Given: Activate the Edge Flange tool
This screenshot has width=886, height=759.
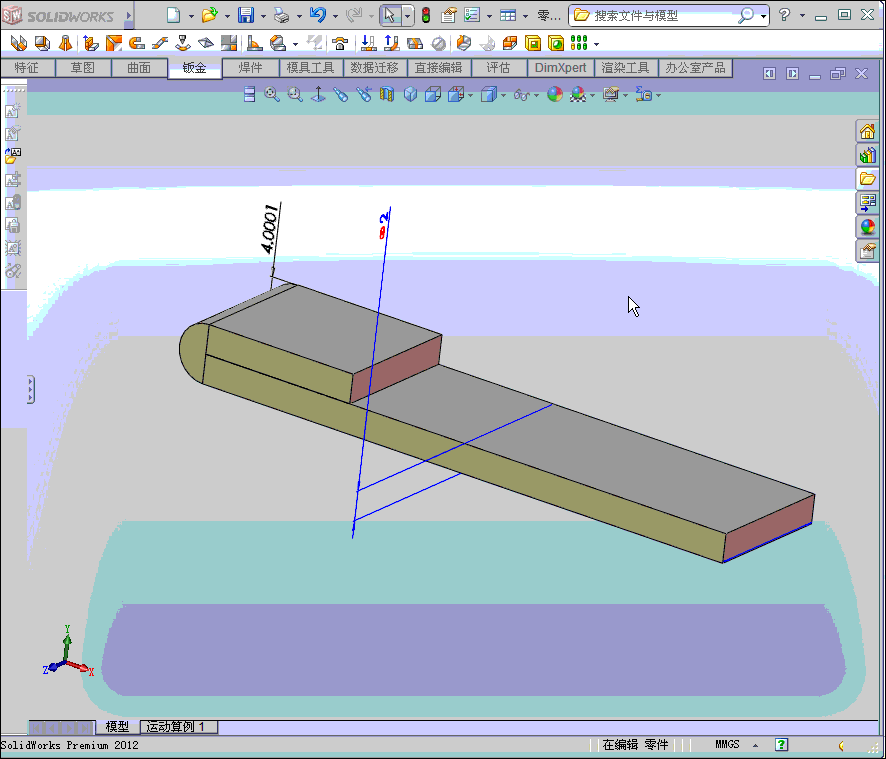Looking at the screenshot, I should (90, 43).
